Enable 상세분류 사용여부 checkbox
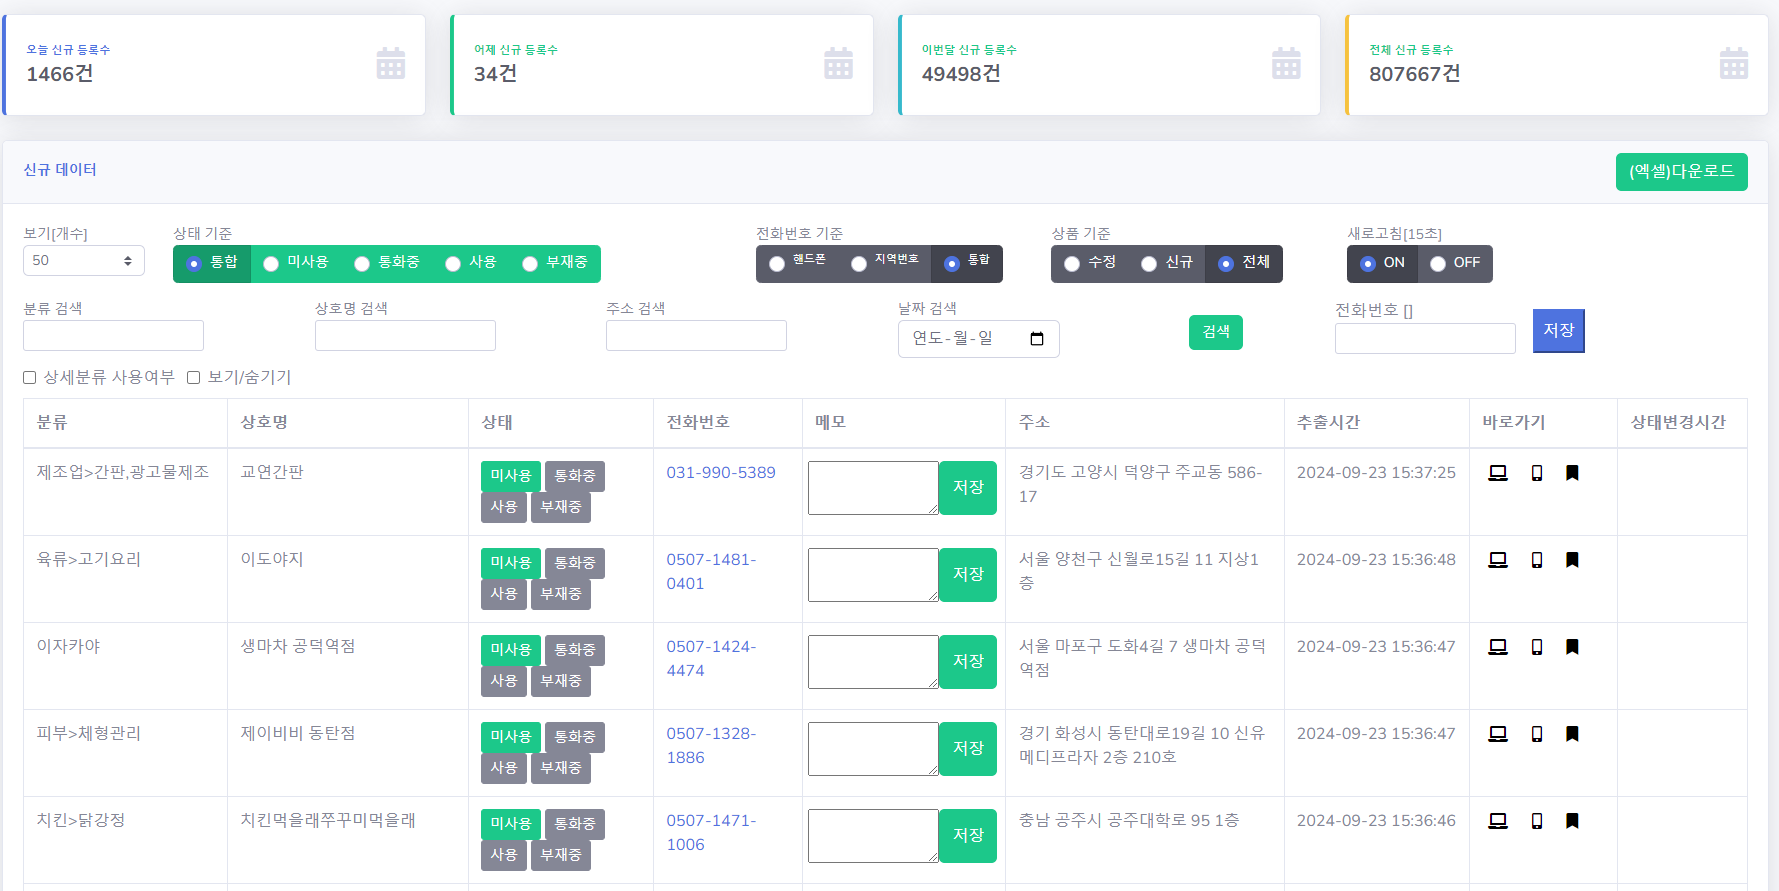1779x891 pixels. point(30,378)
